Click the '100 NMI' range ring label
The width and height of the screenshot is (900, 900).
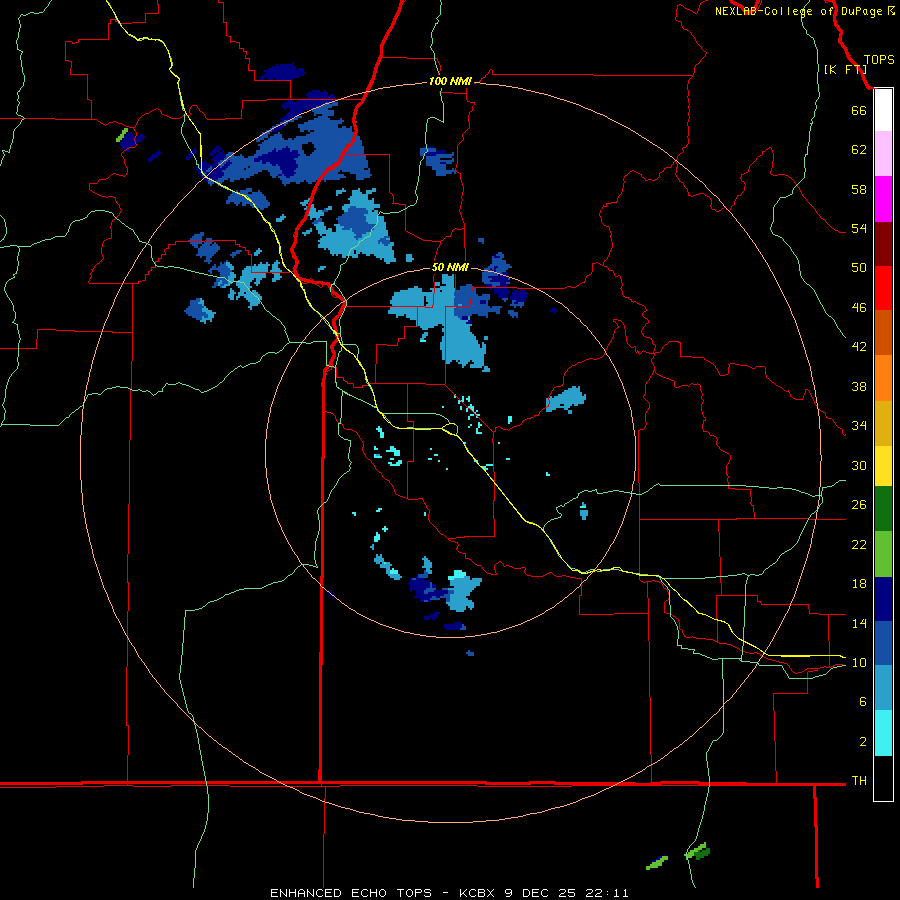tap(450, 82)
